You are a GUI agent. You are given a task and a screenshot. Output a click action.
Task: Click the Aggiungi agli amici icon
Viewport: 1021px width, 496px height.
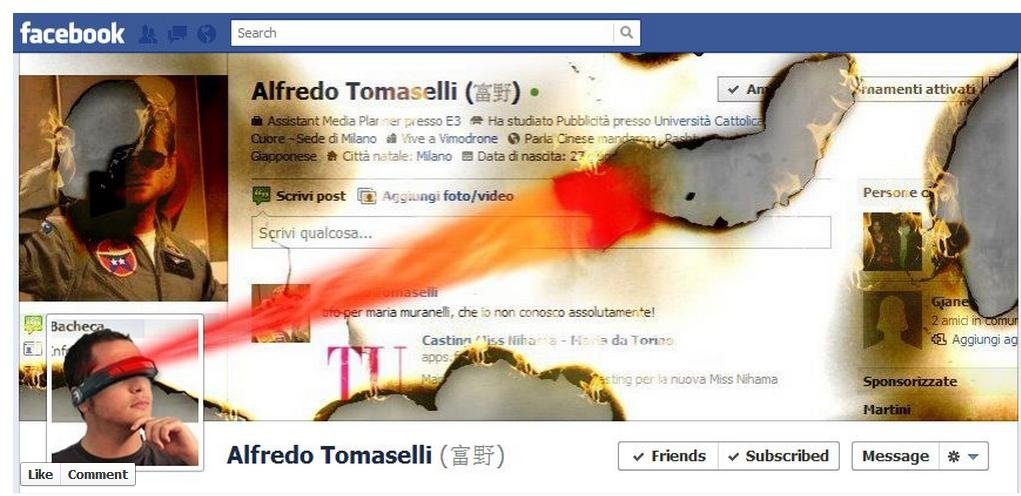(x=938, y=339)
